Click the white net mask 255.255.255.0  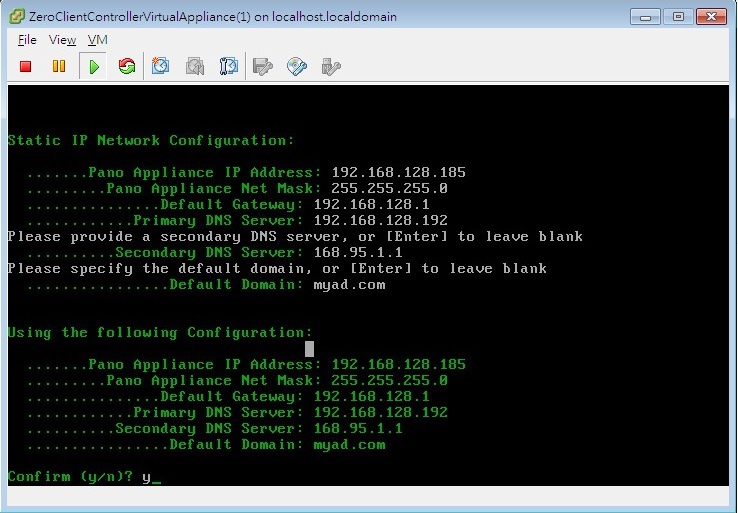(389, 188)
